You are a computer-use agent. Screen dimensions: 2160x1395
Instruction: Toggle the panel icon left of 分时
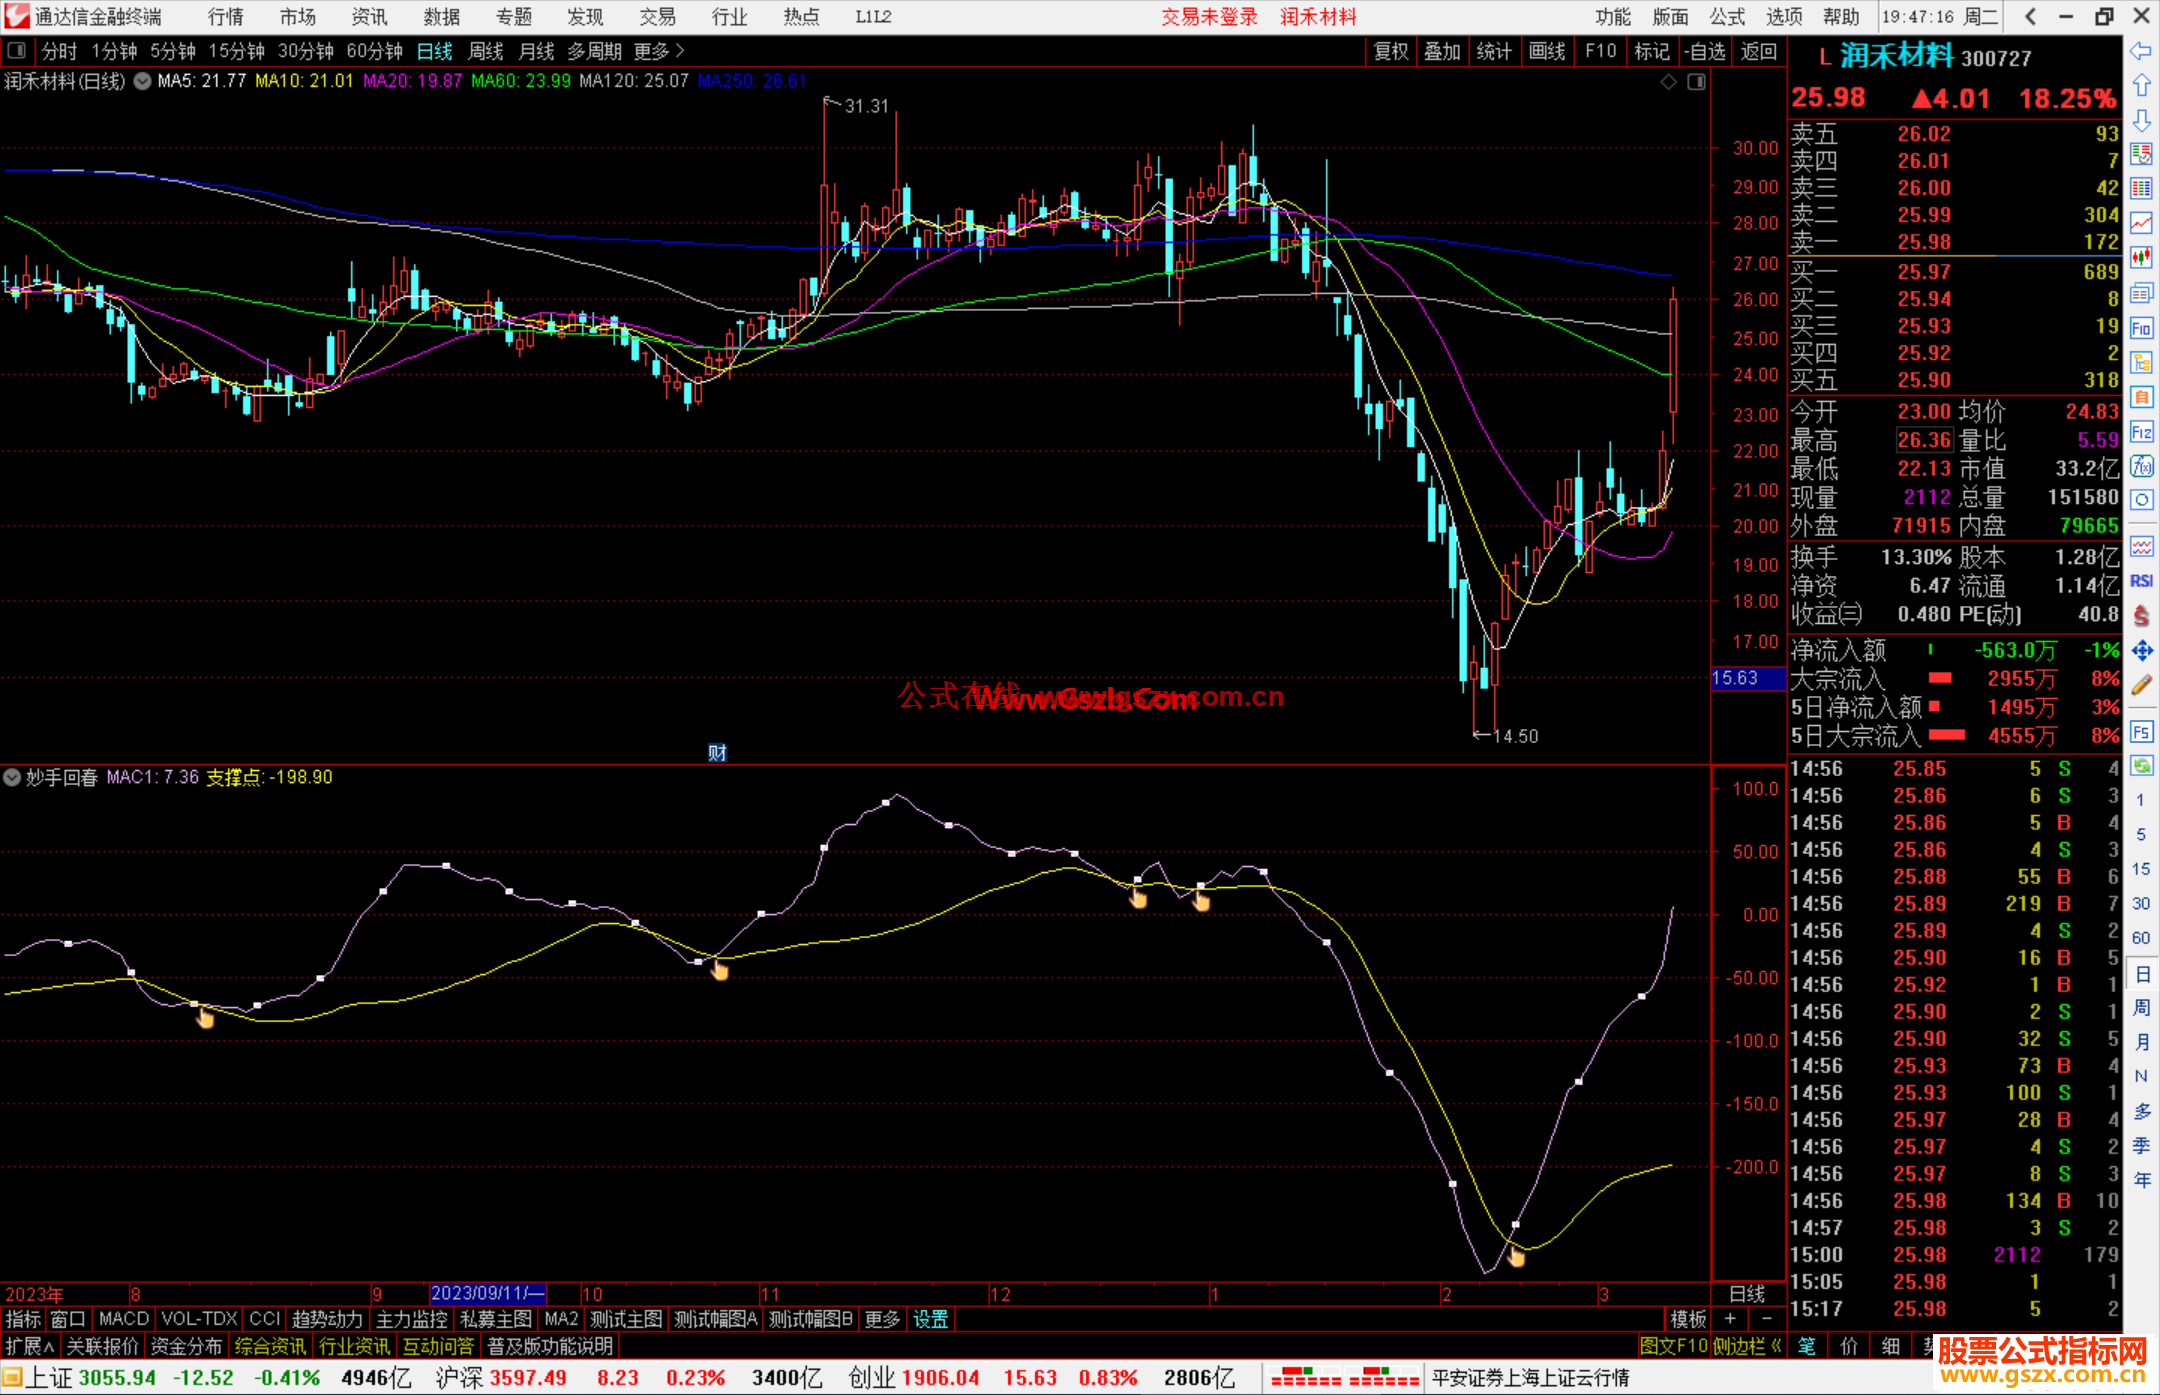[17, 50]
